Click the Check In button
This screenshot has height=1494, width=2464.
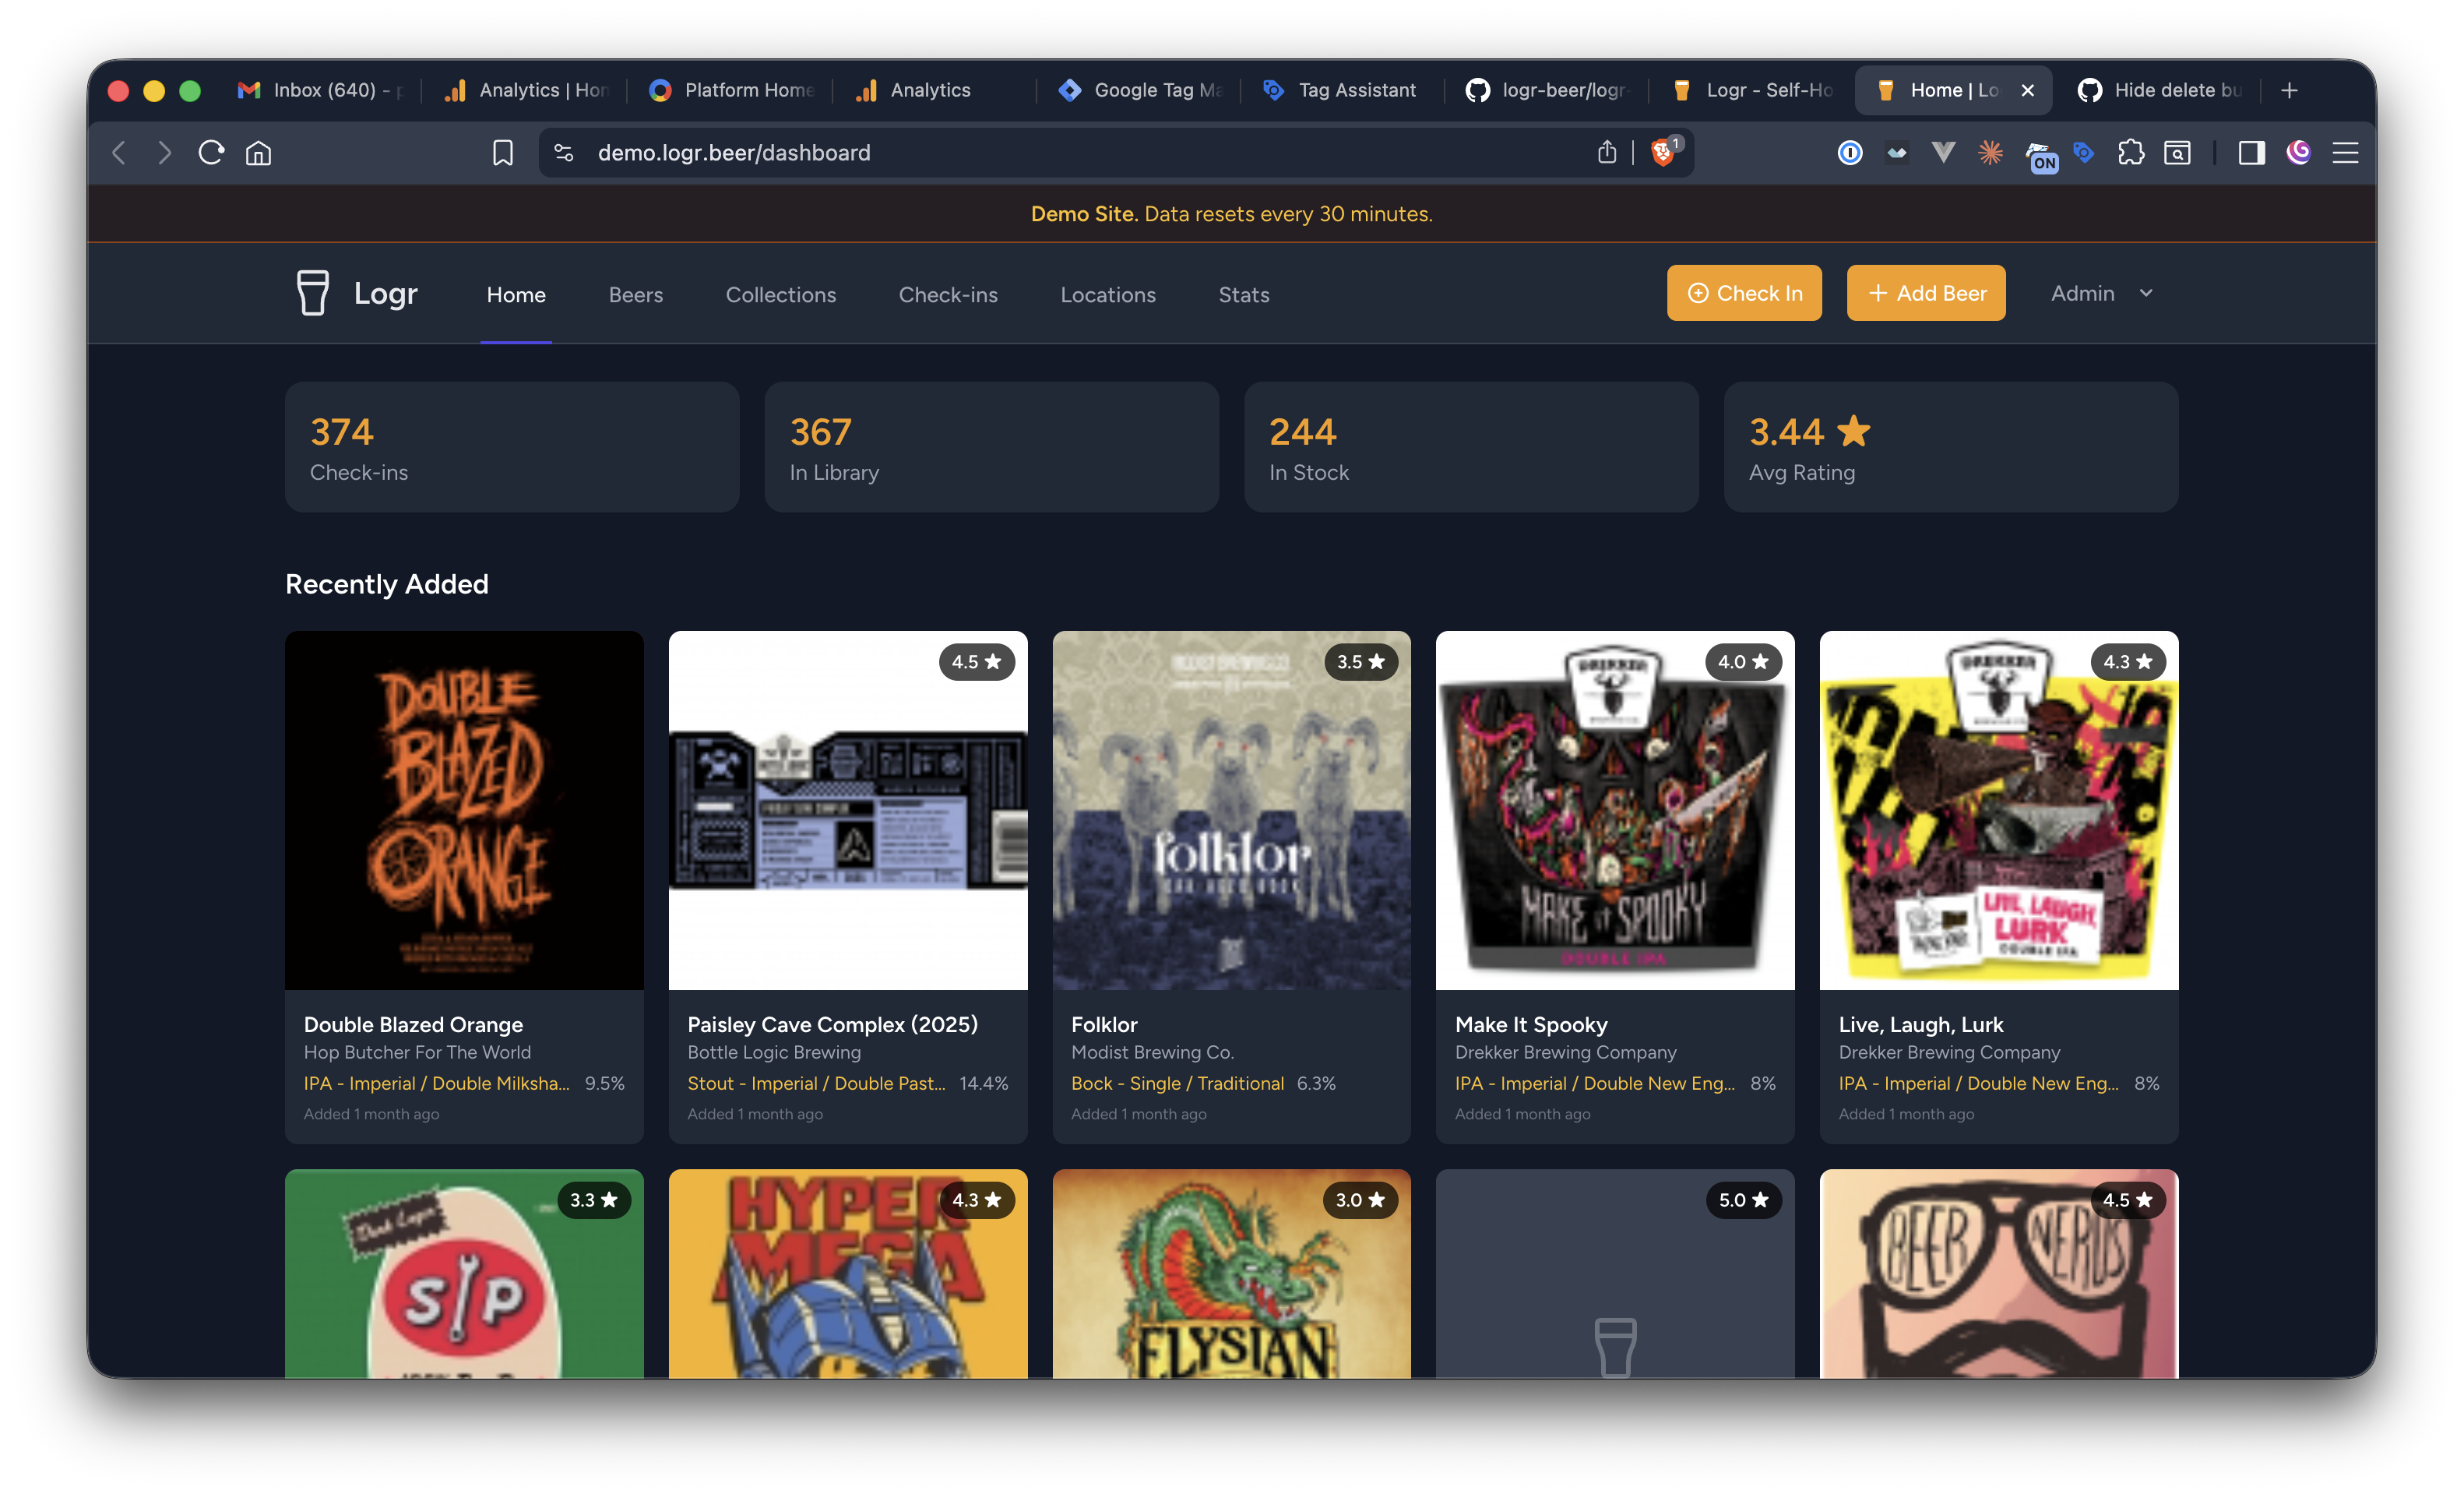[1744, 293]
